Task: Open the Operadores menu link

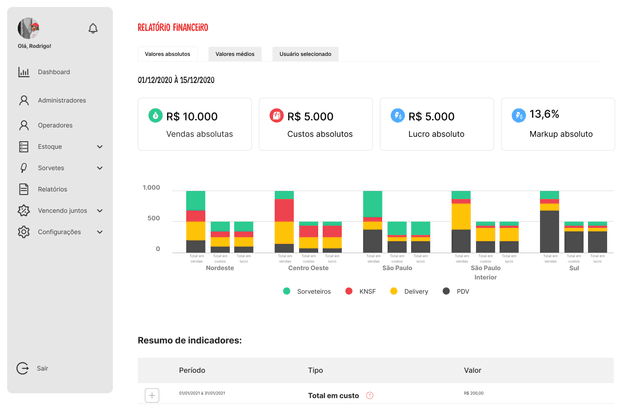Action: pyautogui.click(x=55, y=126)
